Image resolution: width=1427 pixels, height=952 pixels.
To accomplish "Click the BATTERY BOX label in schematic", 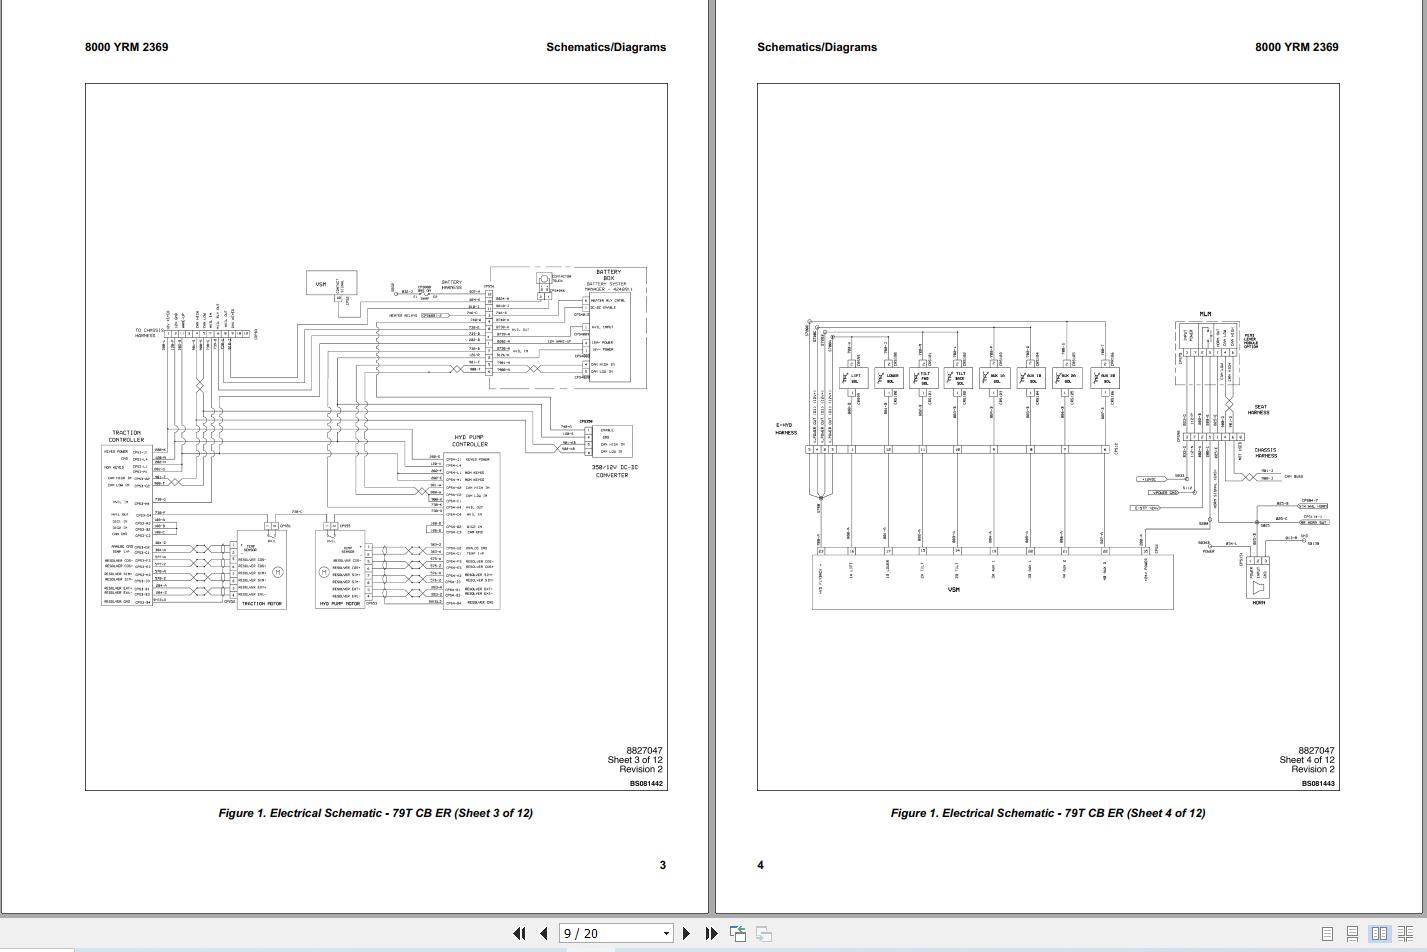I will (x=608, y=275).
